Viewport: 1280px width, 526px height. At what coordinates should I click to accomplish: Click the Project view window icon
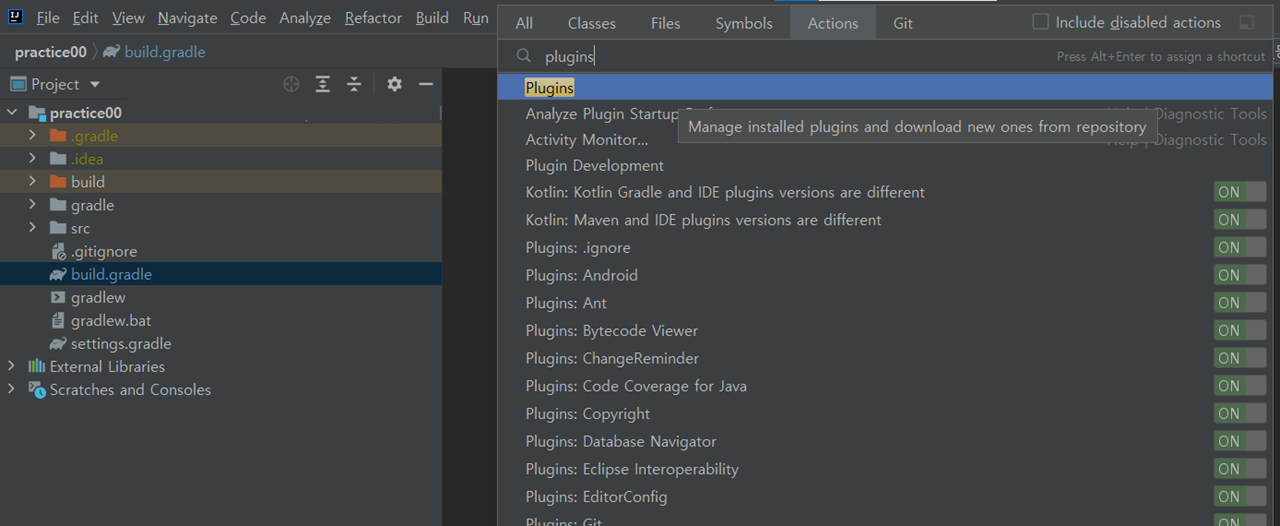(x=17, y=84)
